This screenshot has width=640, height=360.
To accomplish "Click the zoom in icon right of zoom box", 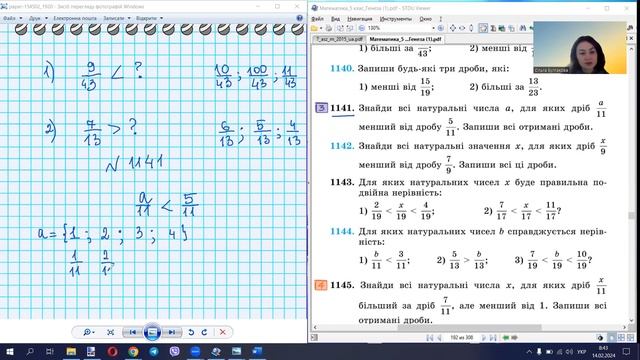I will (x=440, y=28).
